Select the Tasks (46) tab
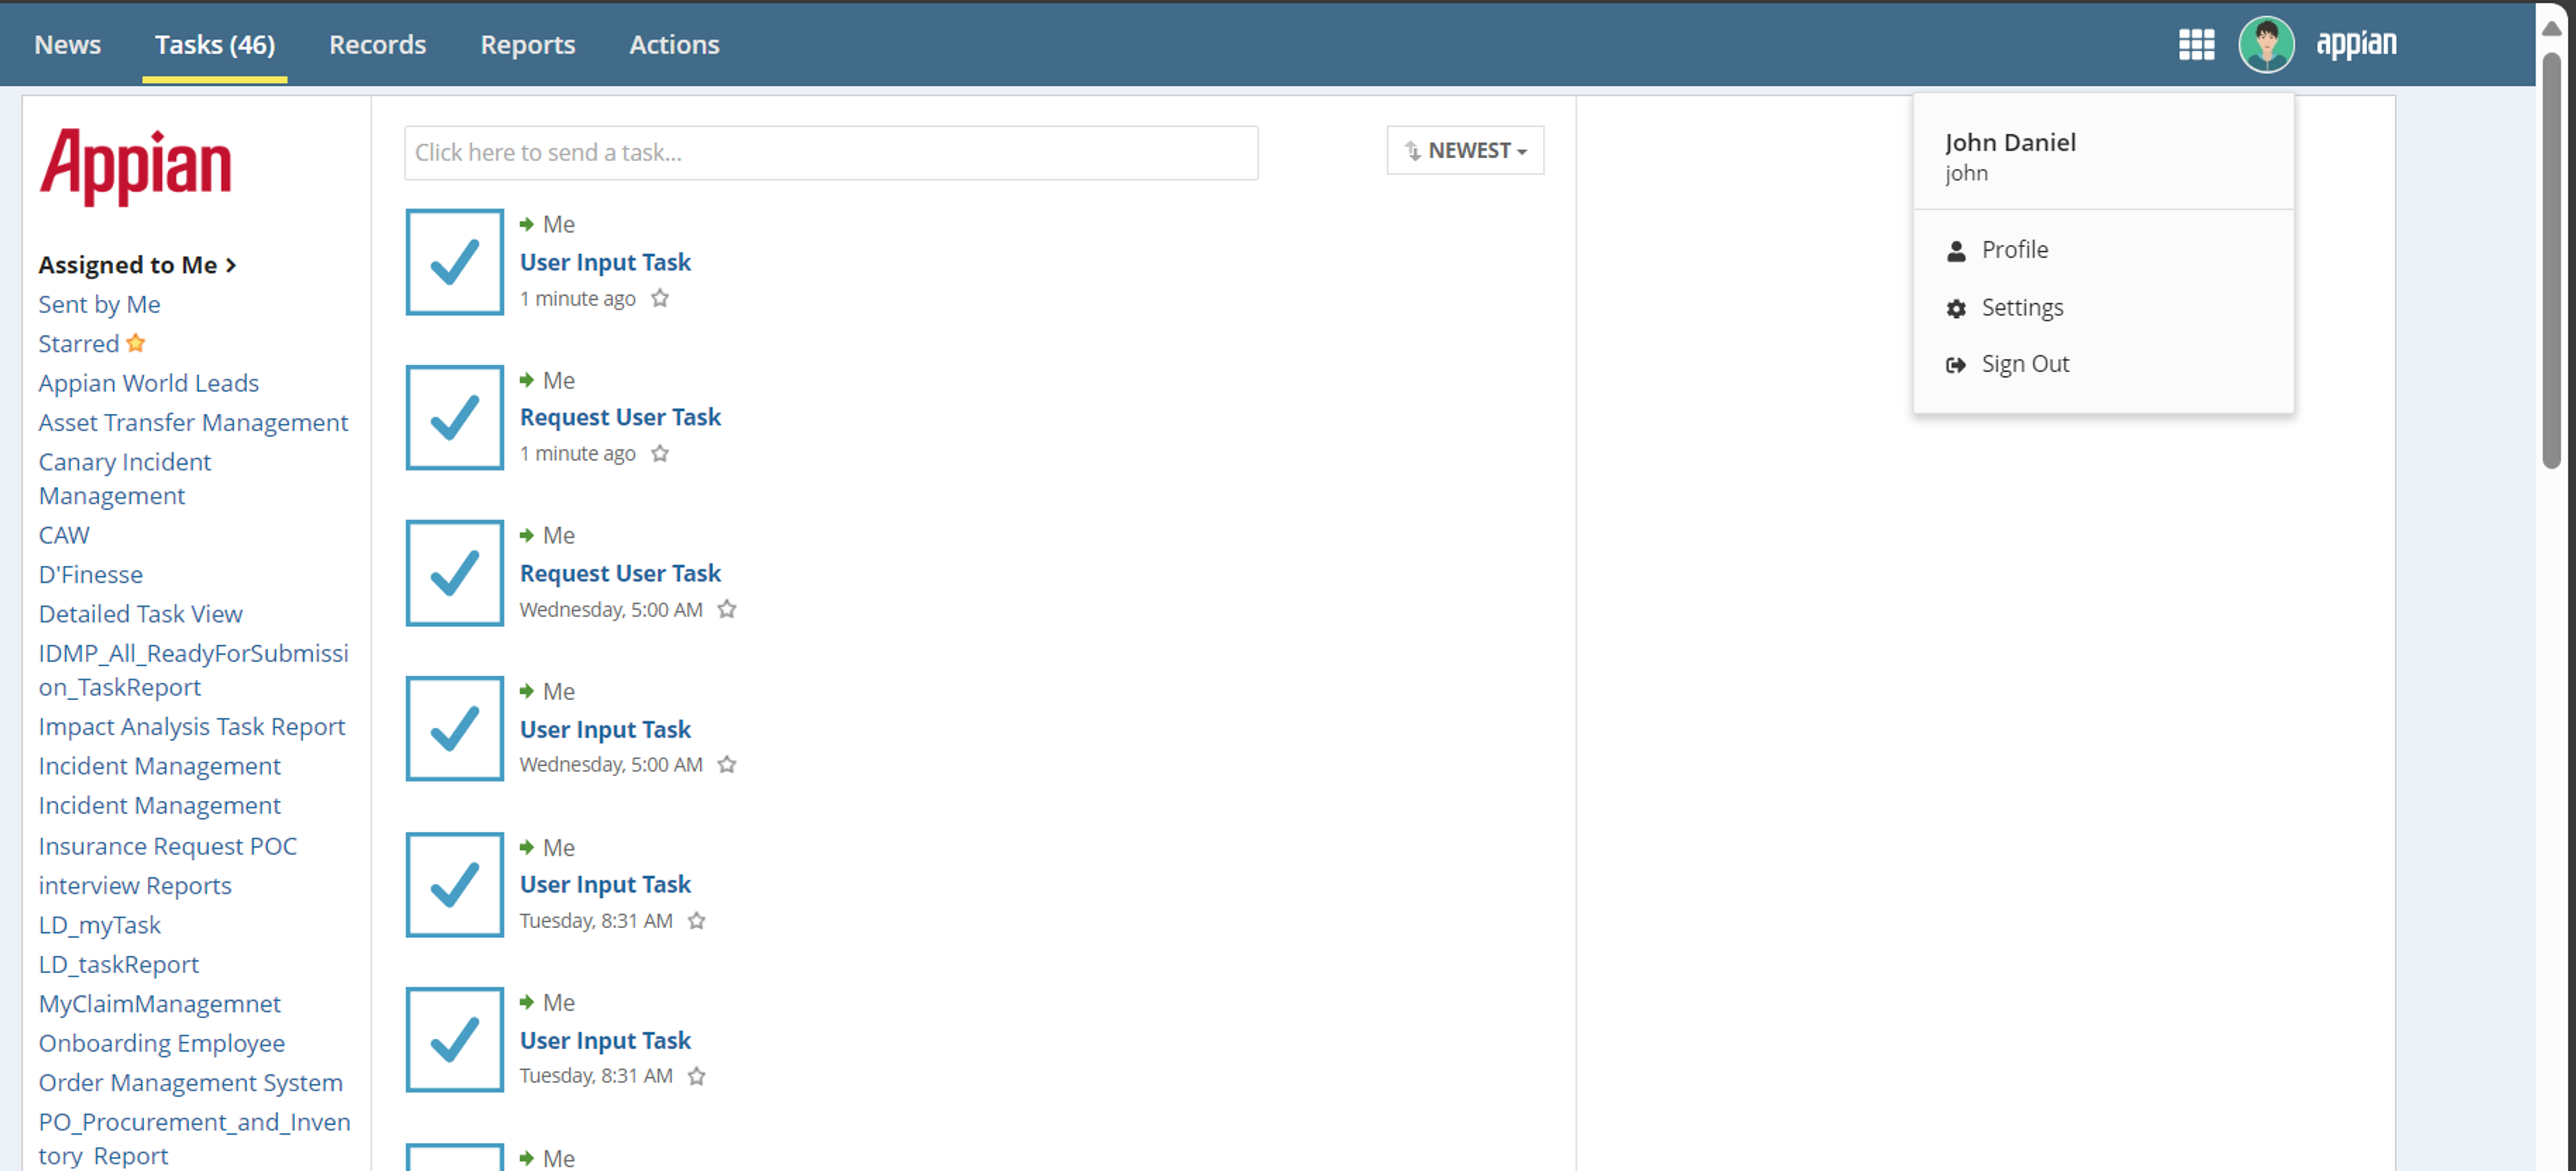The image size is (2576, 1171). [x=215, y=45]
